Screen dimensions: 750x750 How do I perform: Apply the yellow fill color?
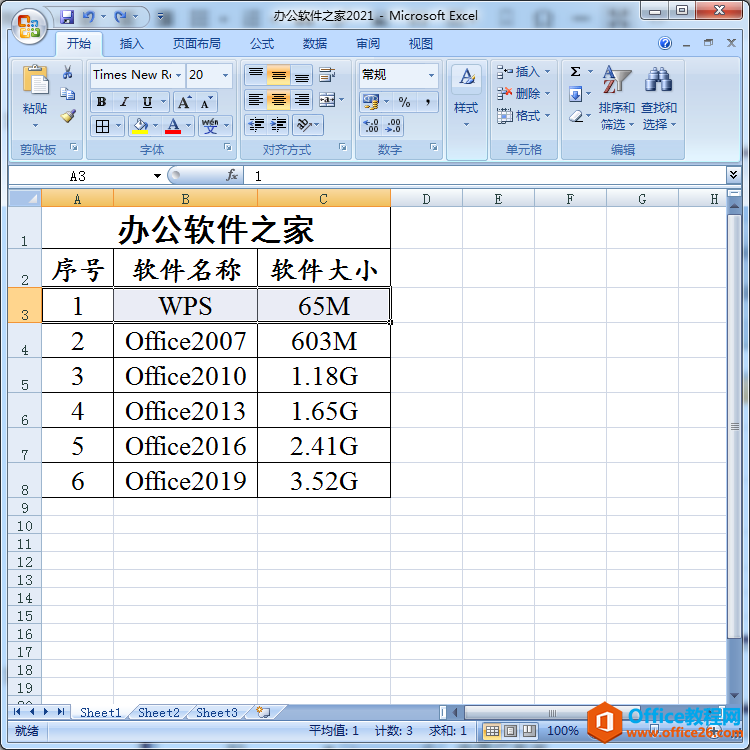coord(140,126)
